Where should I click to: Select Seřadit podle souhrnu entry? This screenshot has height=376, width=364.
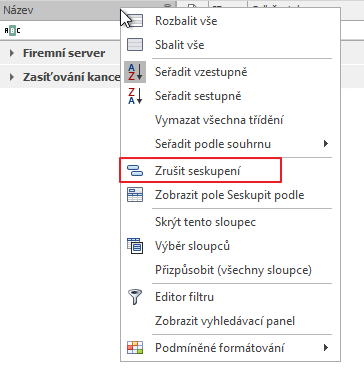point(230,144)
